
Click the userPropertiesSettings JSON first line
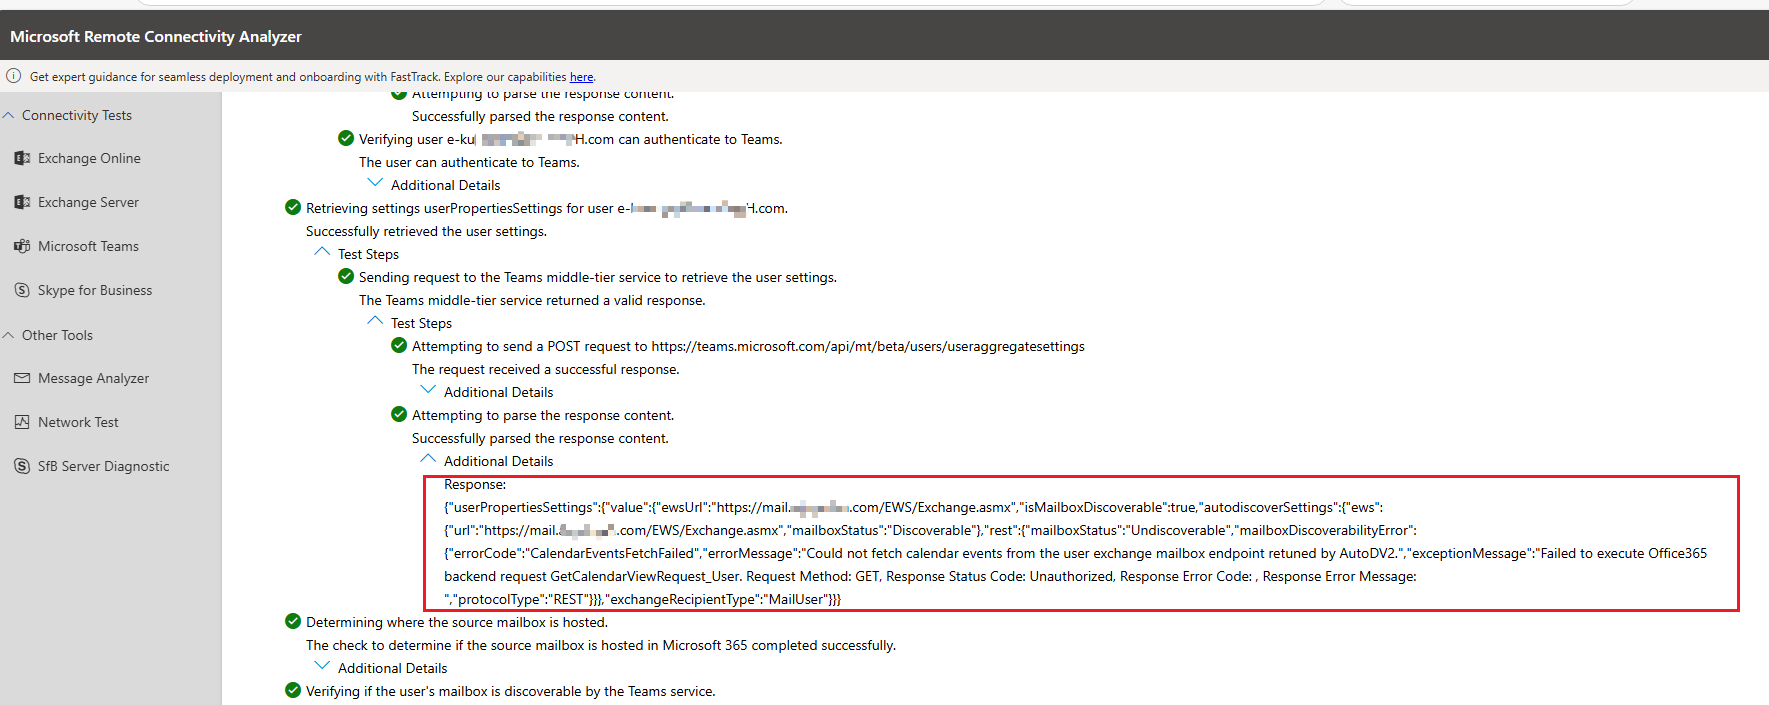914,507
